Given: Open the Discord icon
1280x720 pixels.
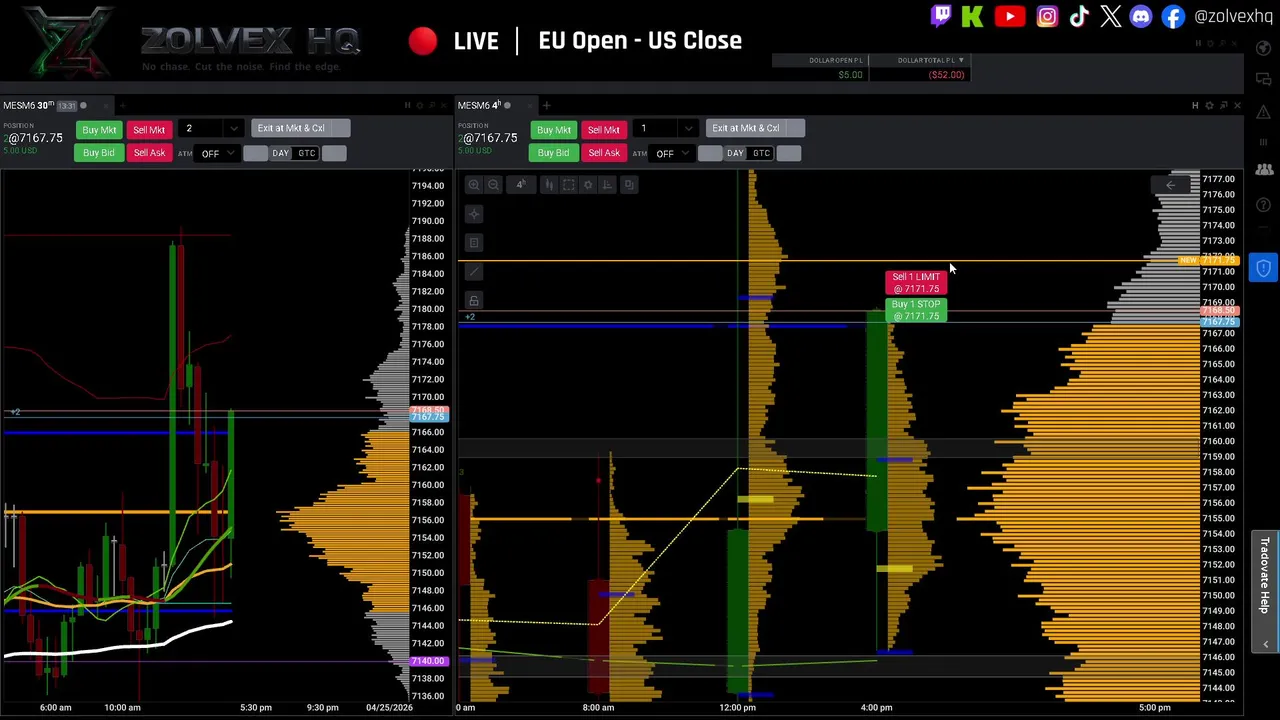Looking at the screenshot, I should coord(1141,16).
